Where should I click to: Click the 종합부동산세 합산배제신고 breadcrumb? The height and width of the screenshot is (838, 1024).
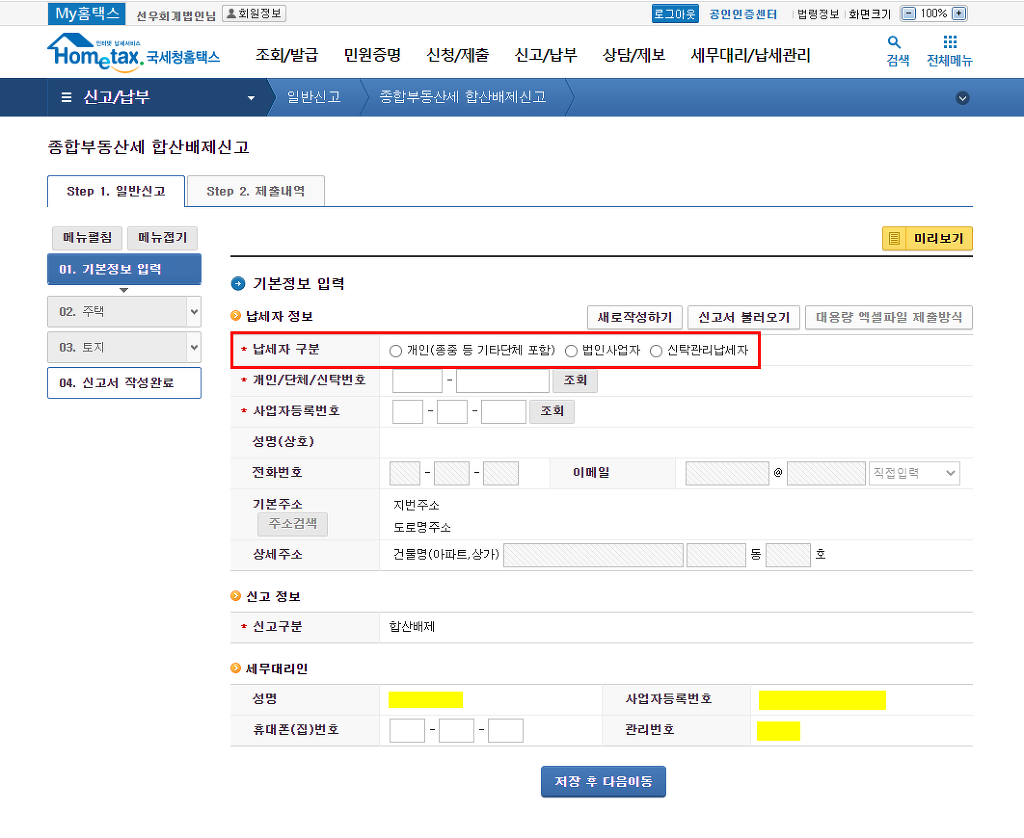pos(463,97)
